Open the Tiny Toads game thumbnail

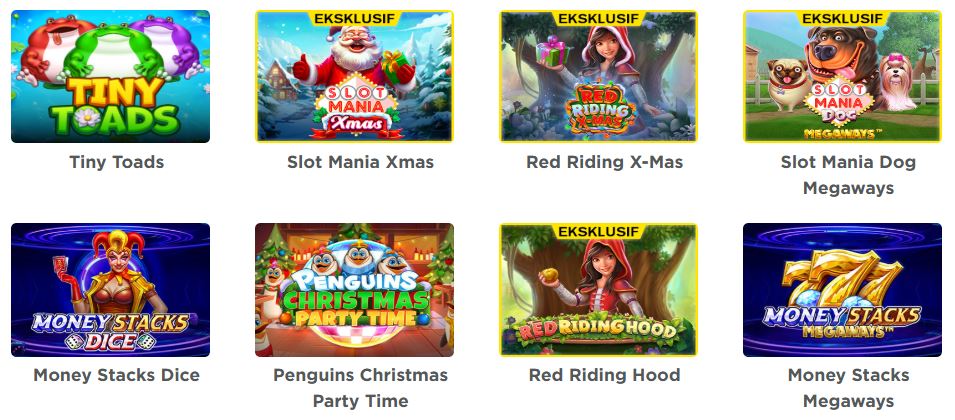110,76
